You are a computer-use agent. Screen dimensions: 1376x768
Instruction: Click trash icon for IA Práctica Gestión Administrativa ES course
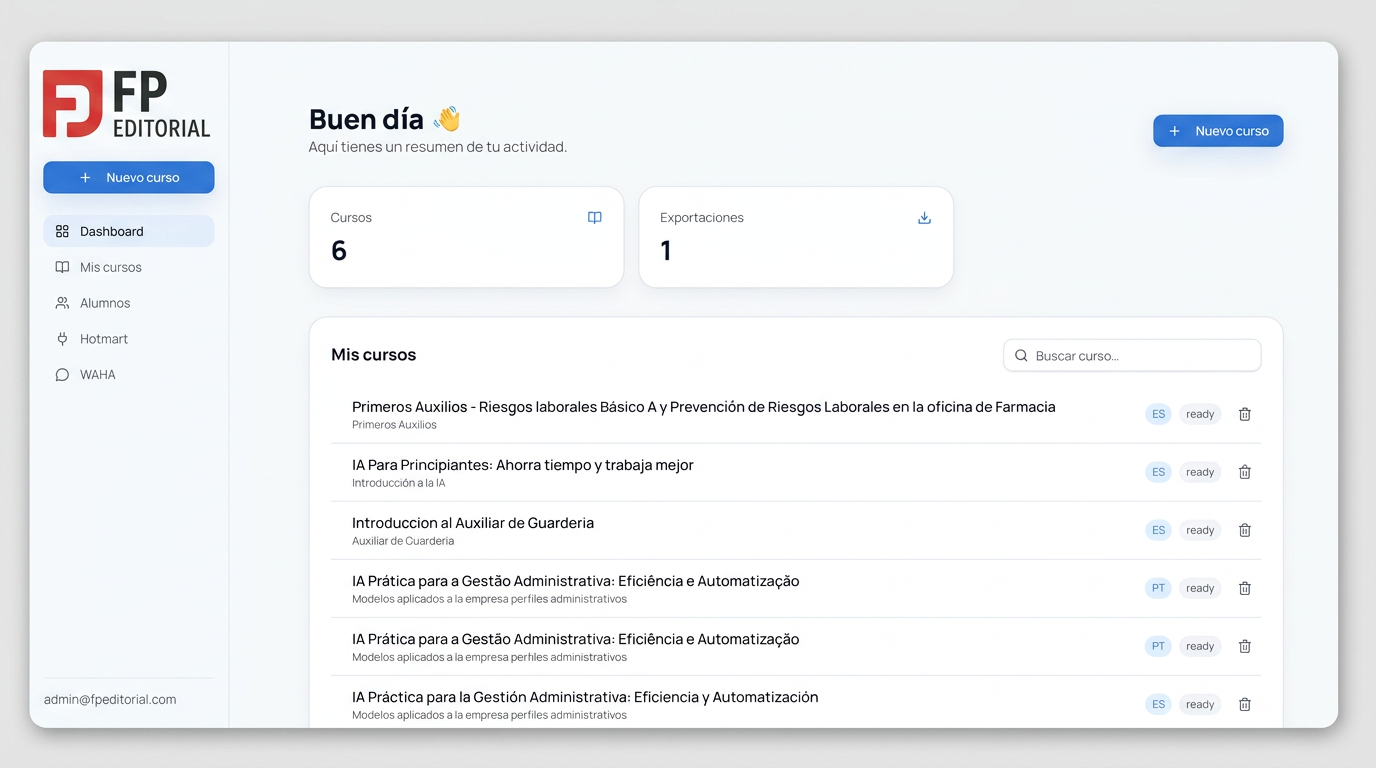point(1245,704)
